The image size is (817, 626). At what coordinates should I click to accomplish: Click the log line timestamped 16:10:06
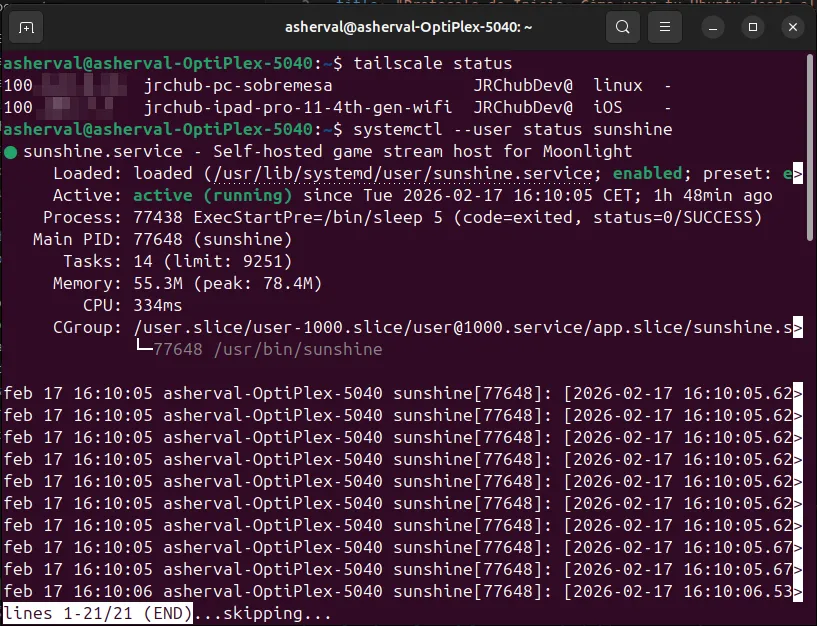(x=403, y=592)
